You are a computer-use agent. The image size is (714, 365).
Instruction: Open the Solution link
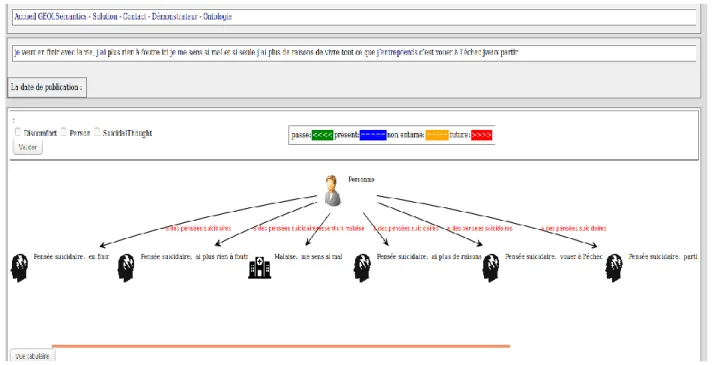point(105,17)
